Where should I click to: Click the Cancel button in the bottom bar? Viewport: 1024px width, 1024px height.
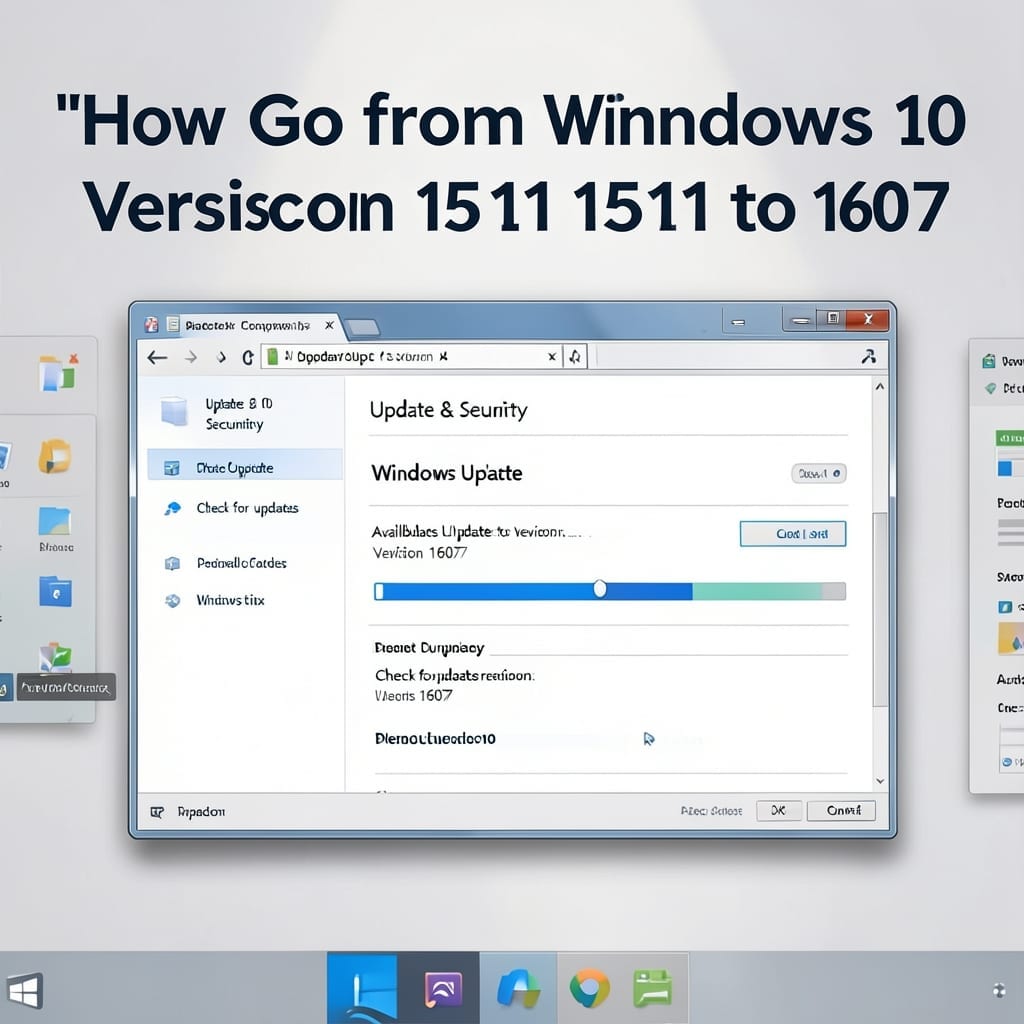841,810
